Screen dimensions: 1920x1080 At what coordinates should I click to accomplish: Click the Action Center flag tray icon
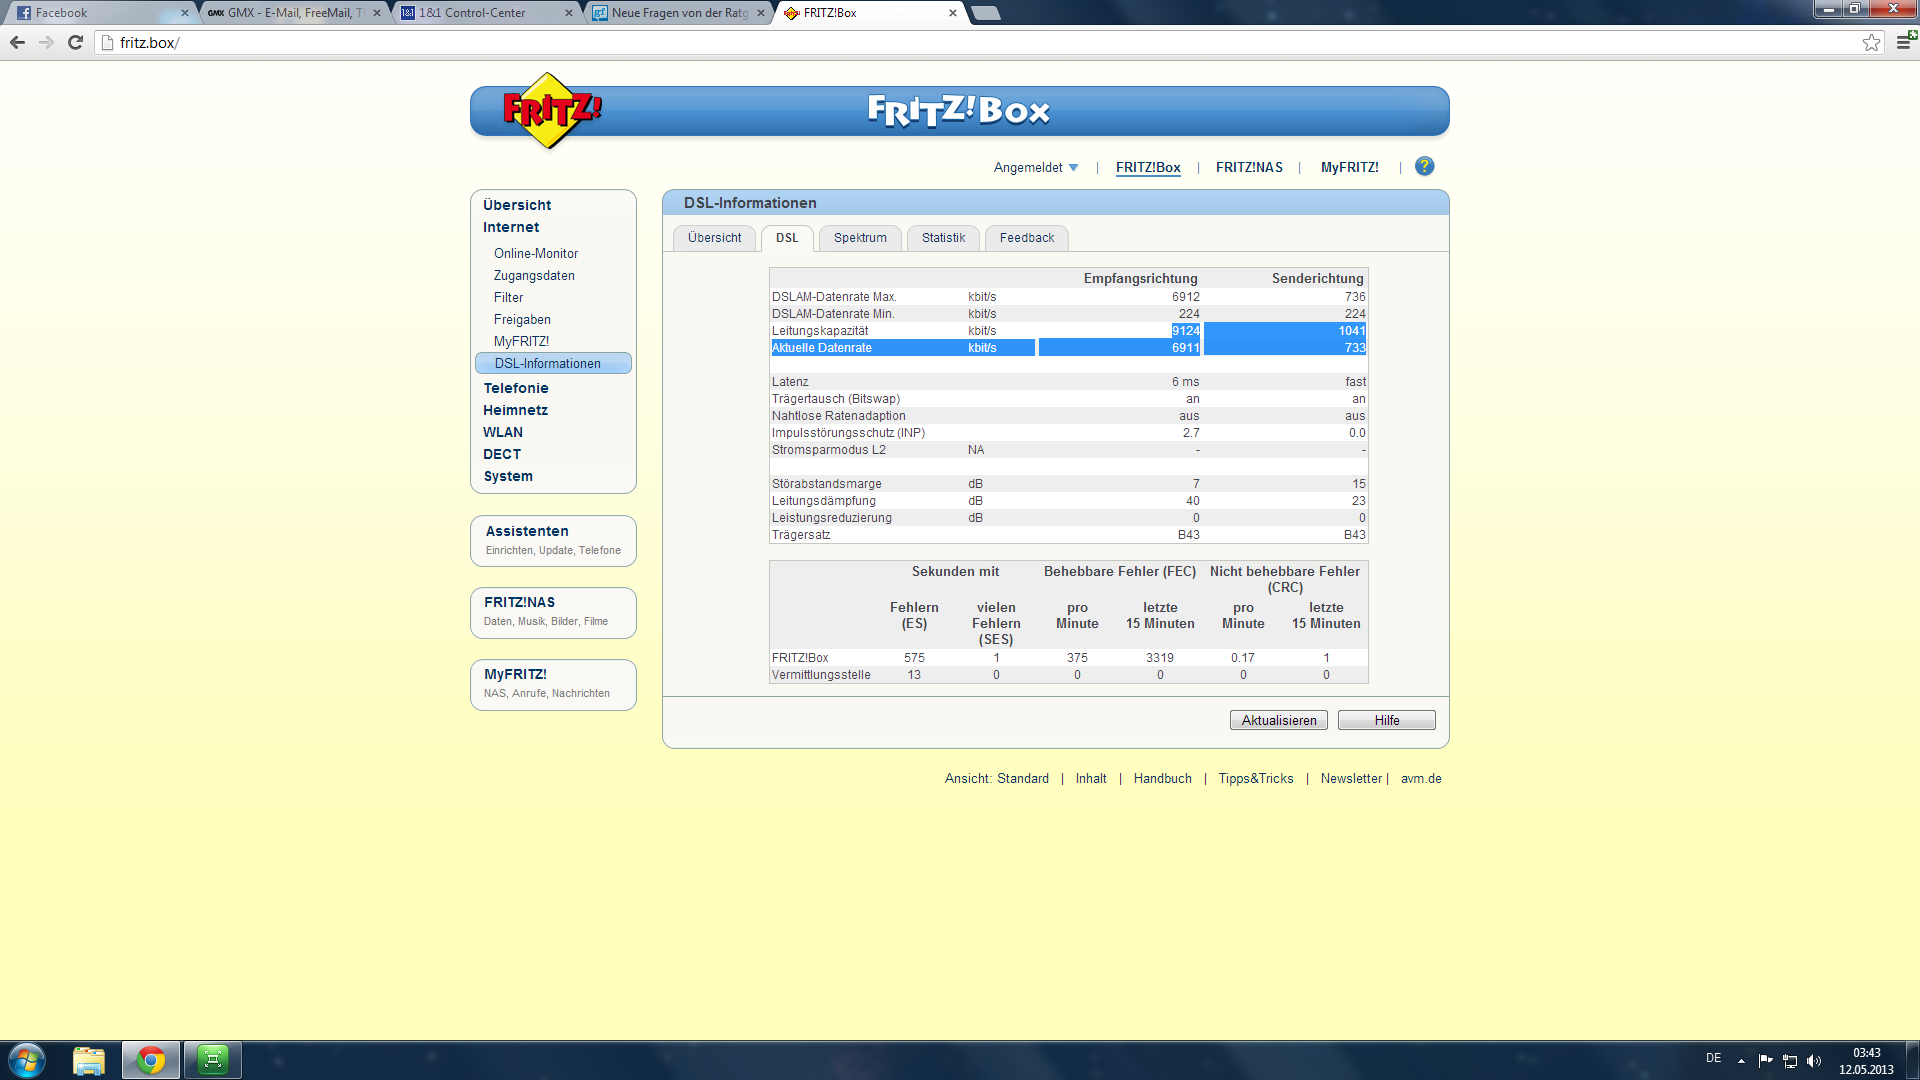coord(1766,1061)
